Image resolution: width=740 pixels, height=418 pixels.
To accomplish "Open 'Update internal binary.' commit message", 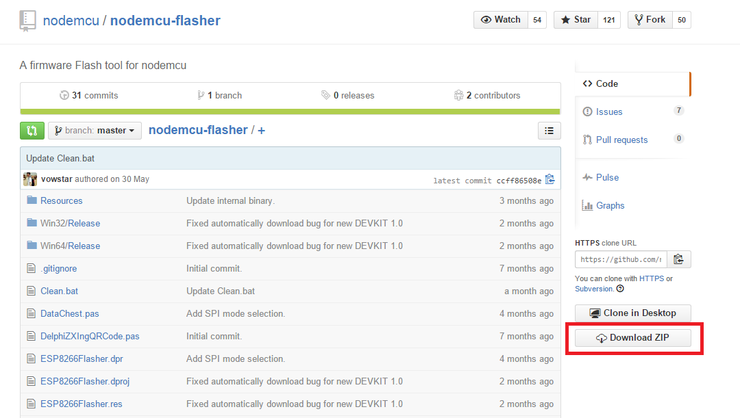I will pyautogui.click(x=230, y=201).
